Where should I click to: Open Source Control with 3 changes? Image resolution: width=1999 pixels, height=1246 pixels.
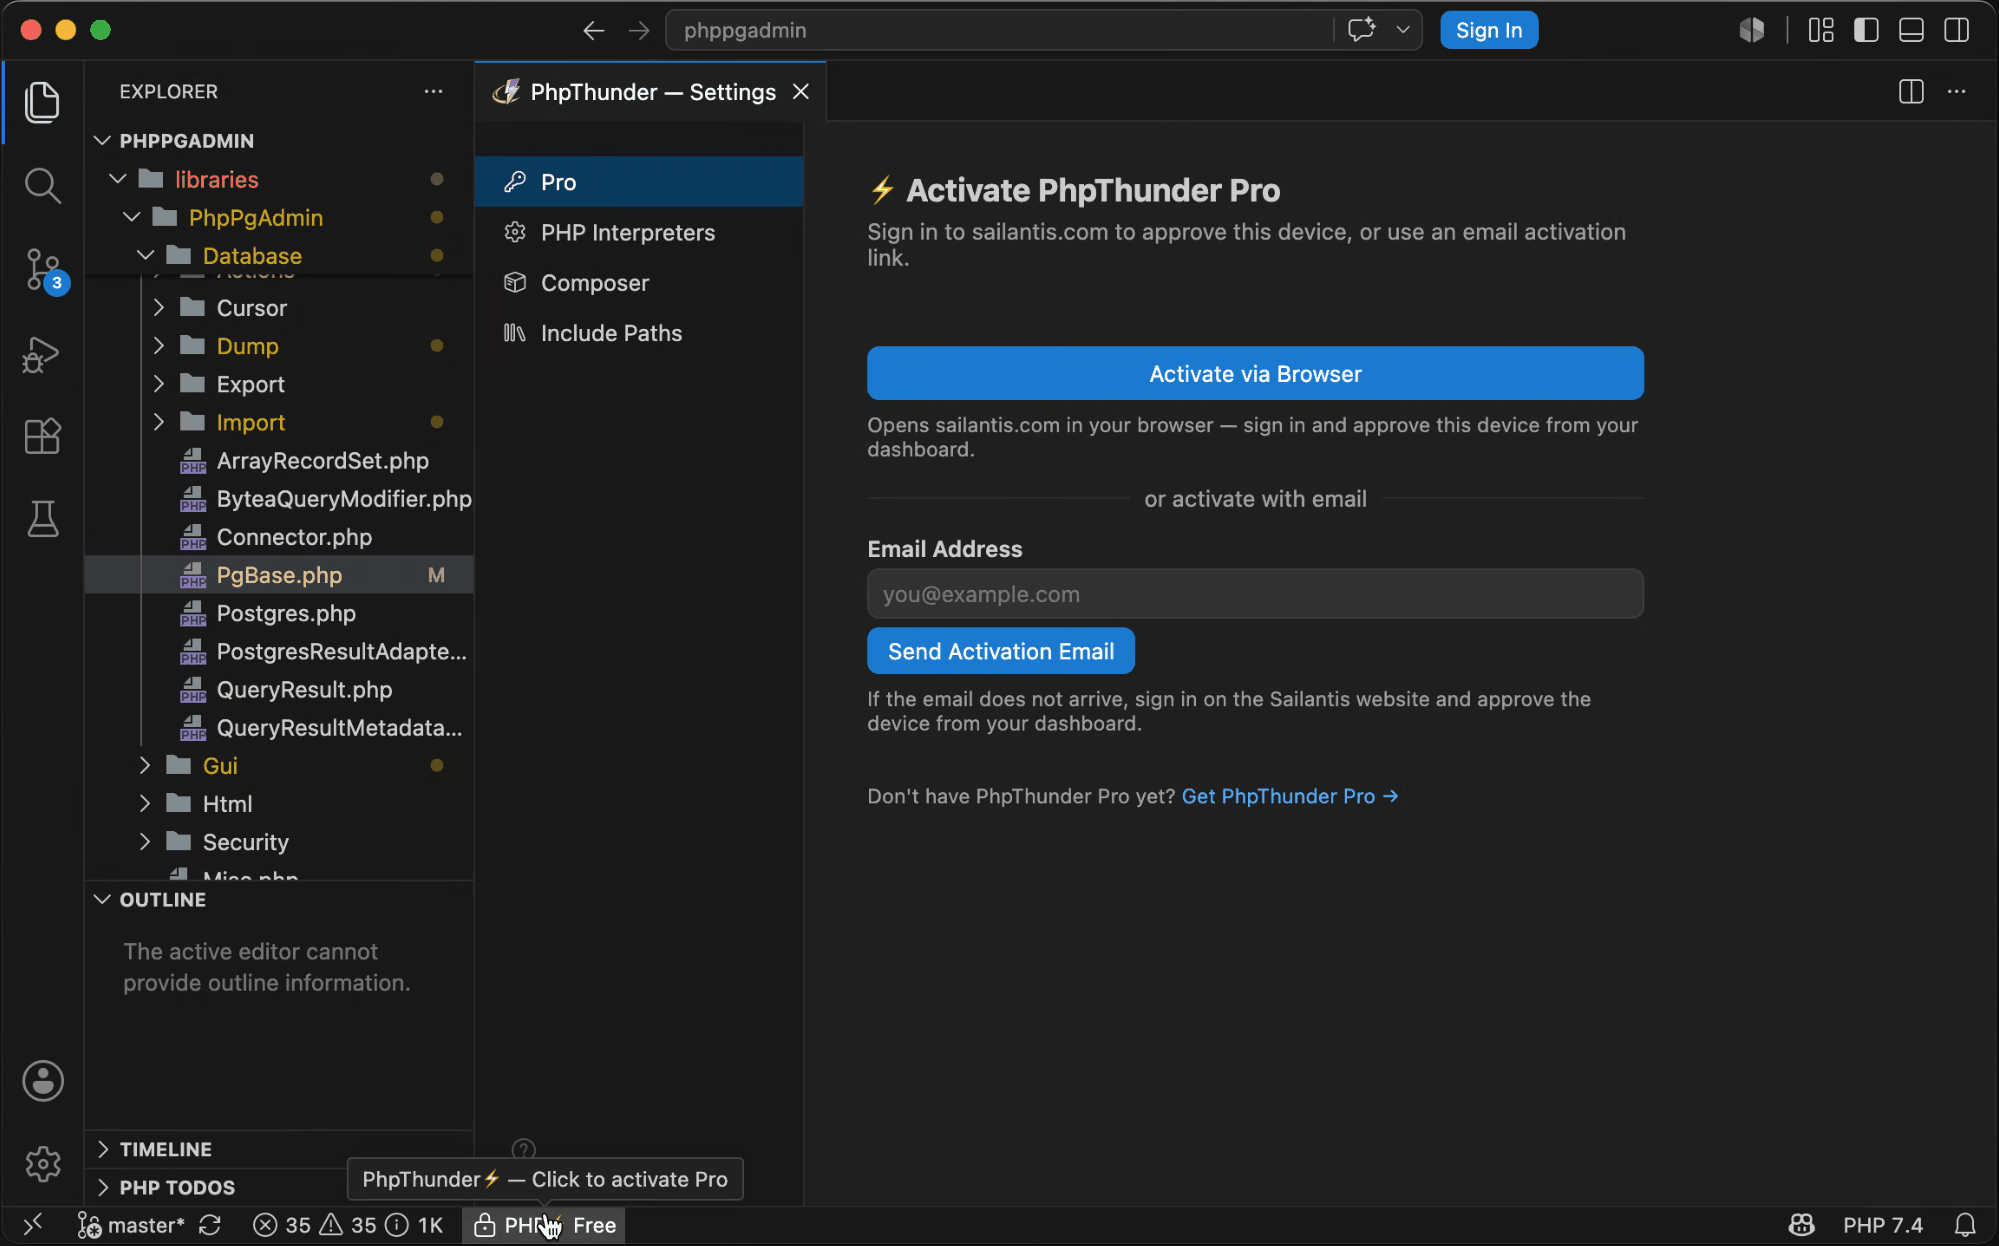coord(44,270)
